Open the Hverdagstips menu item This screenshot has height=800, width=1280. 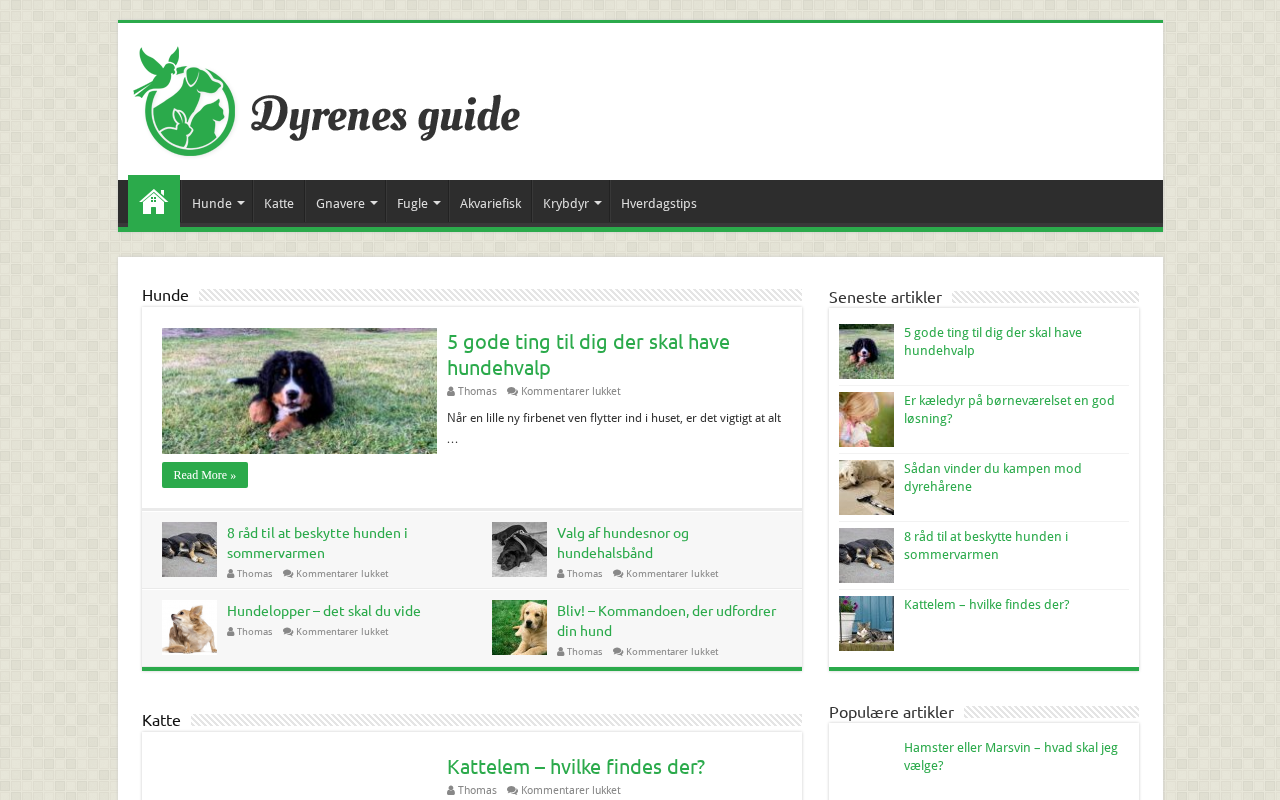tap(658, 204)
